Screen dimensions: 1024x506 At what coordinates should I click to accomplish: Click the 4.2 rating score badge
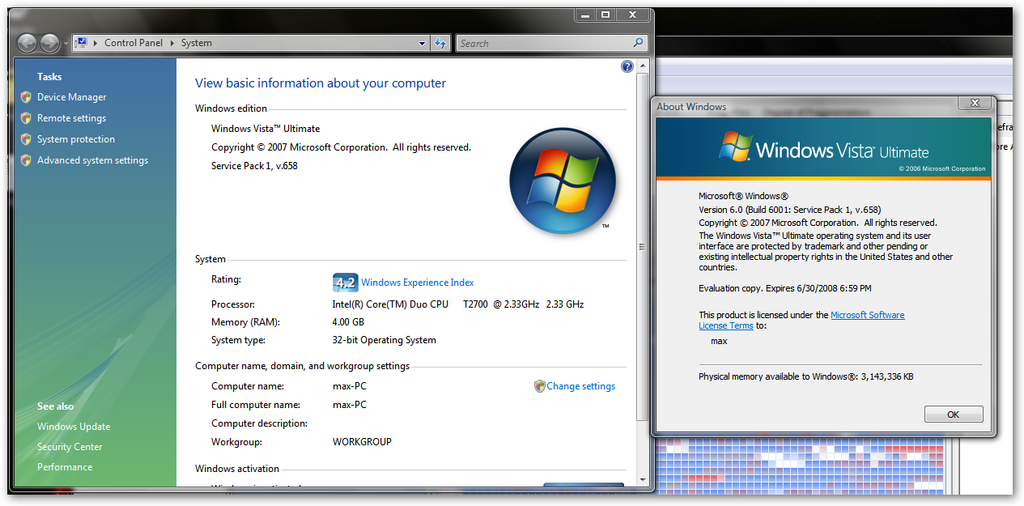[345, 282]
